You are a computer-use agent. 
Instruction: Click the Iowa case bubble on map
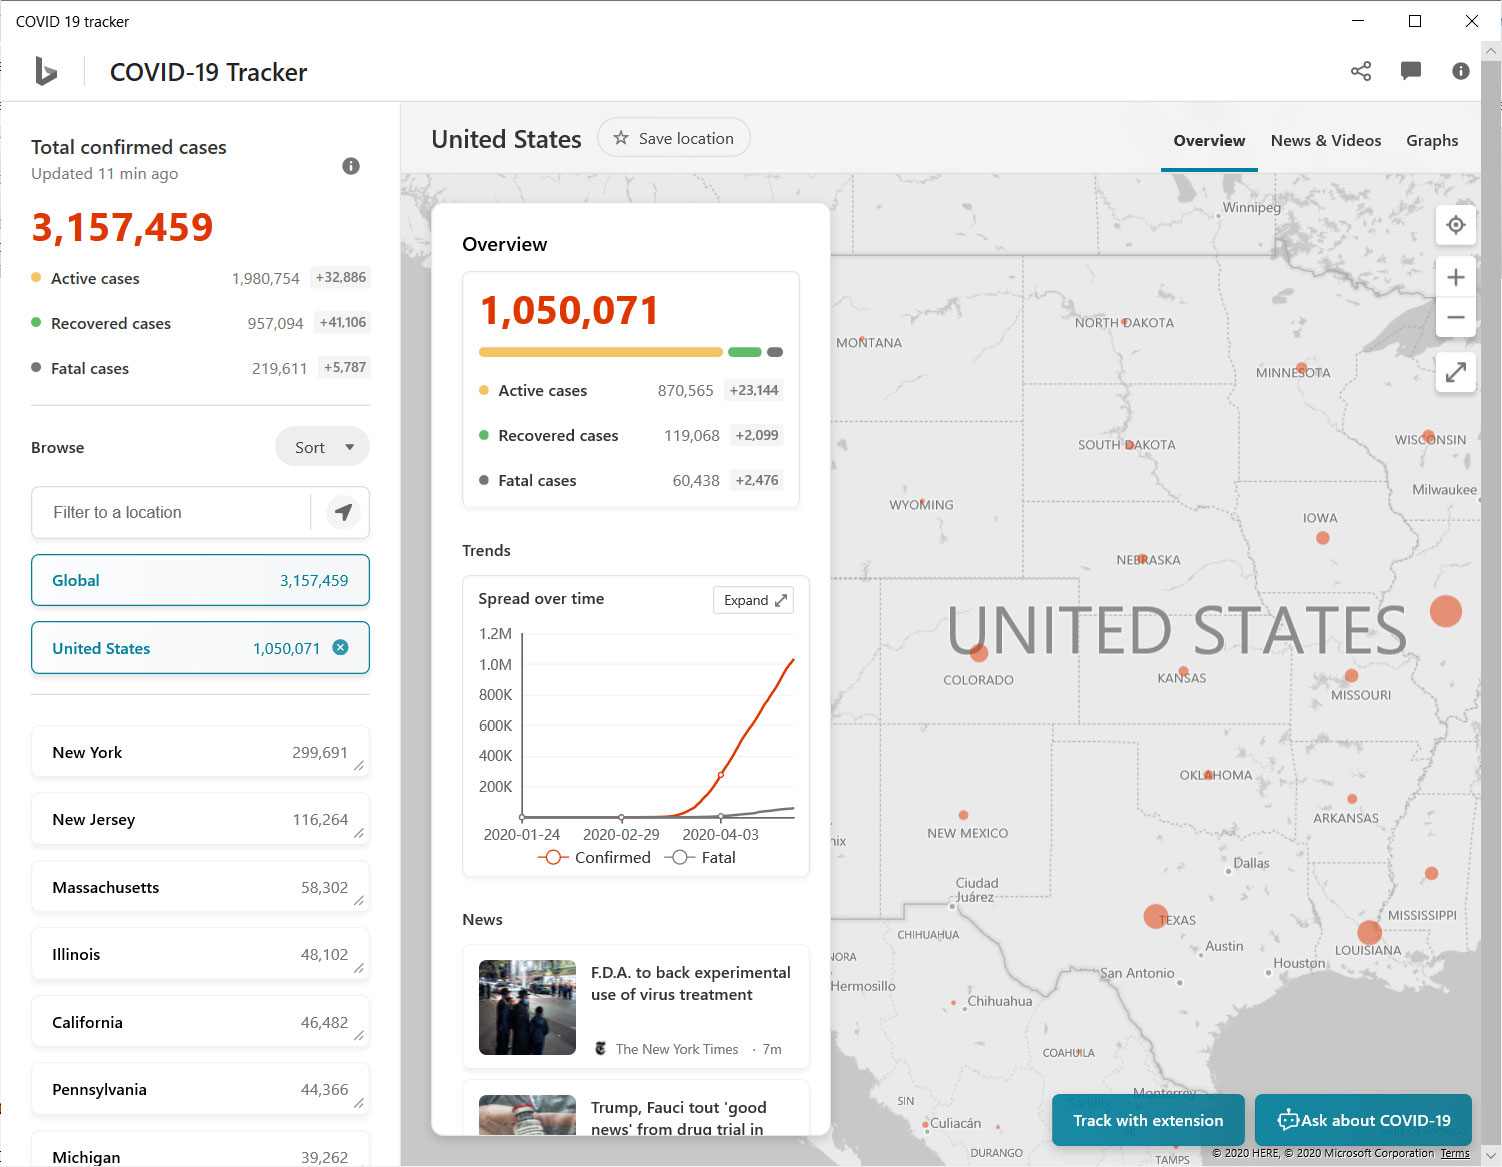pyautogui.click(x=1323, y=538)
